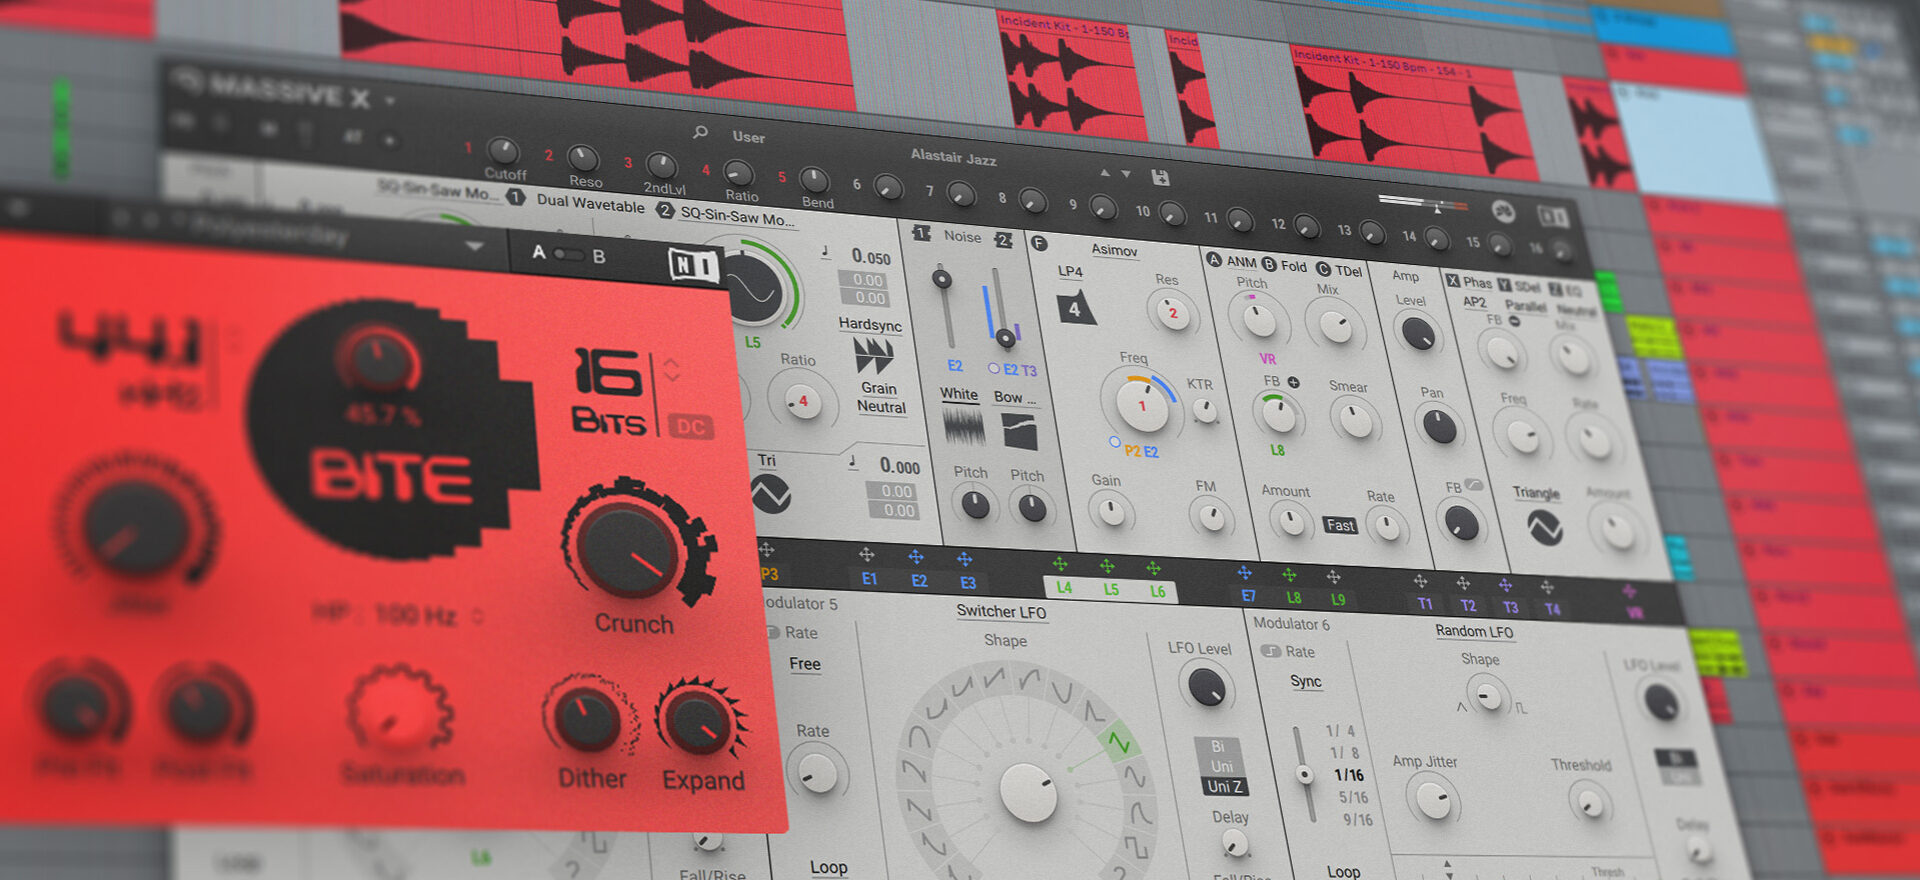Click the save preset floppy icon
The width and height of the screenshot is (1920, 880).
pos(1160,178)
